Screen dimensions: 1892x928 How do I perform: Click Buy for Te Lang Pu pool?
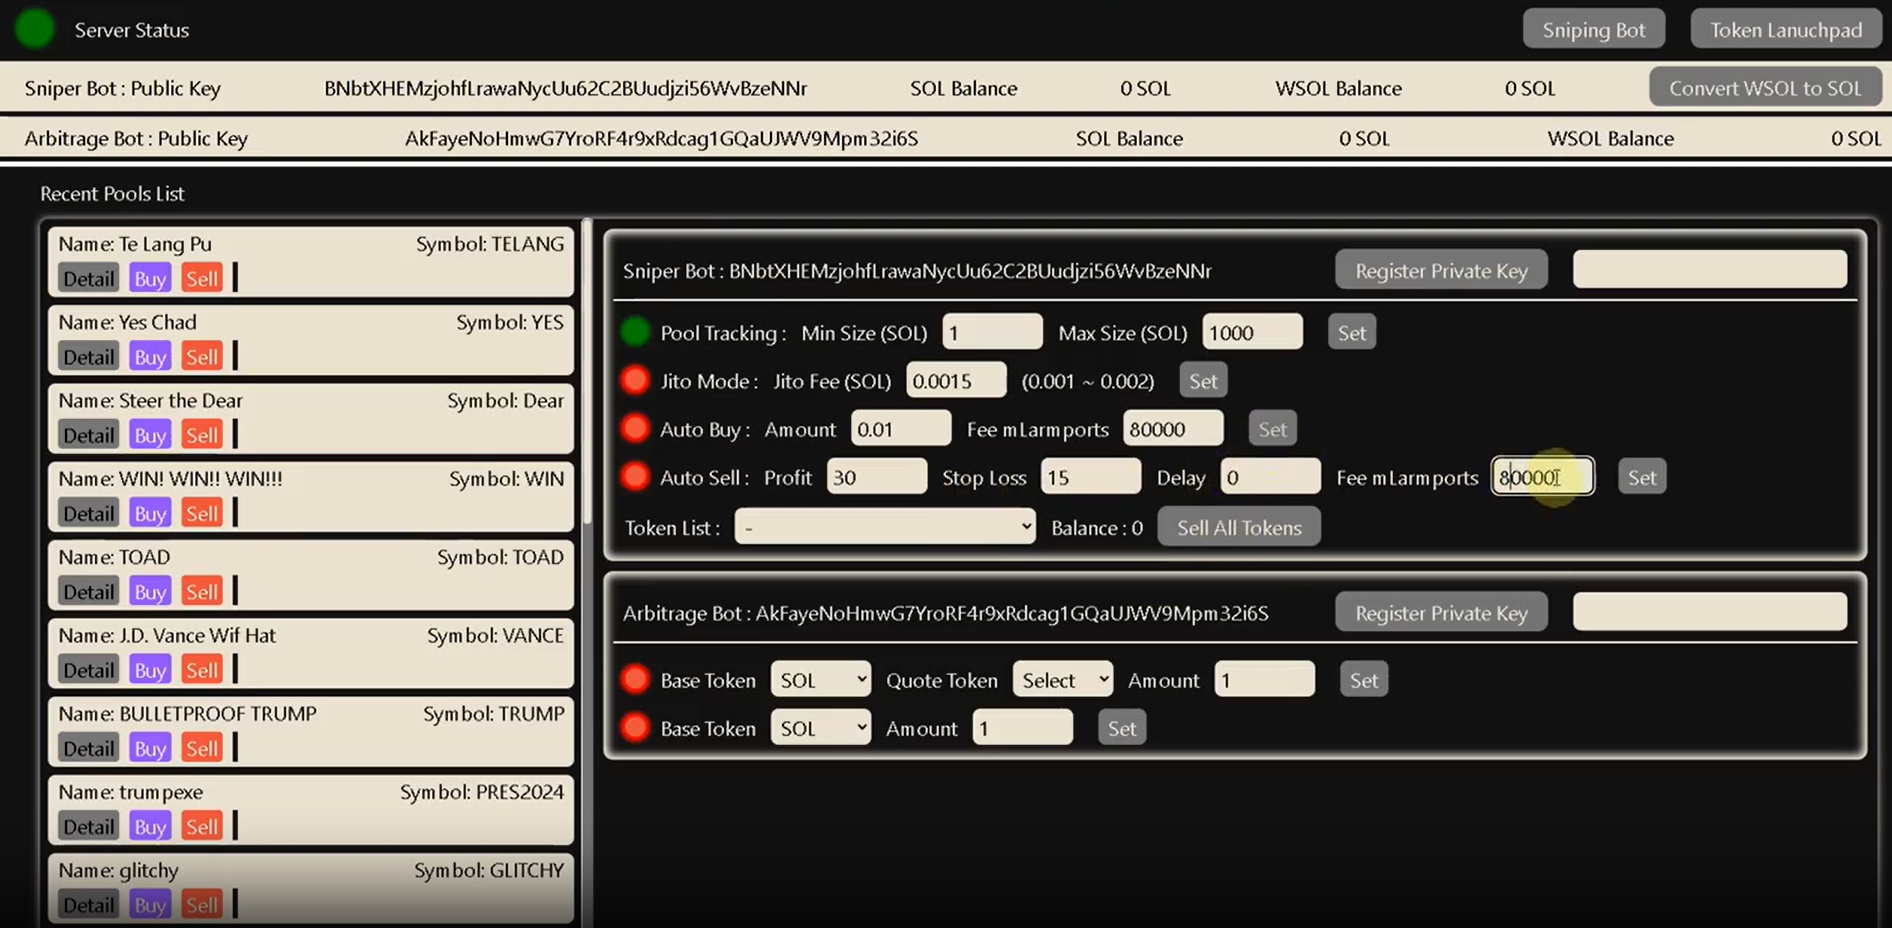[x=150, y=278]
